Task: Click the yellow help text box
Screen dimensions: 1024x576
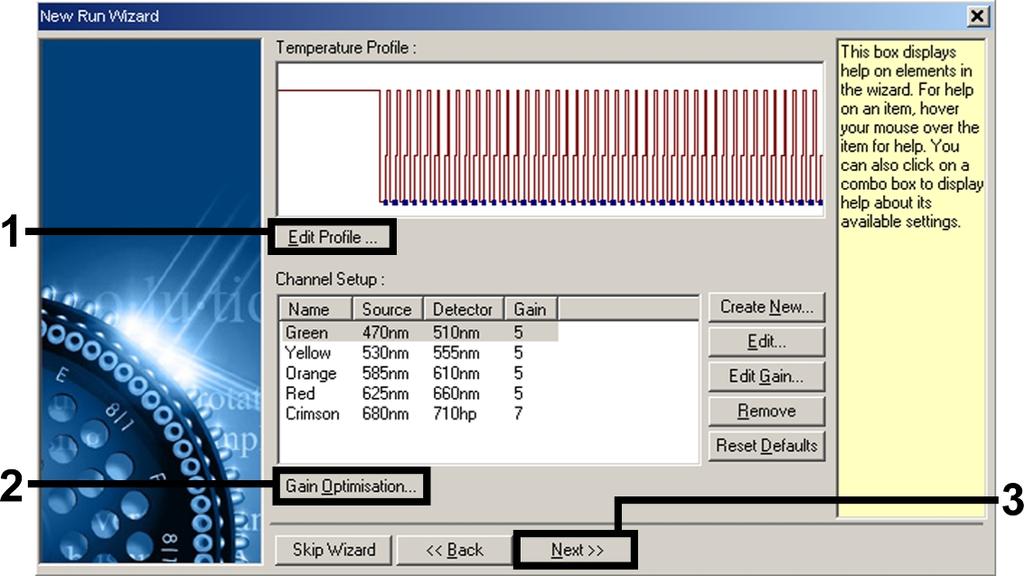Action: pyautogui.click(x=911, y=278)
